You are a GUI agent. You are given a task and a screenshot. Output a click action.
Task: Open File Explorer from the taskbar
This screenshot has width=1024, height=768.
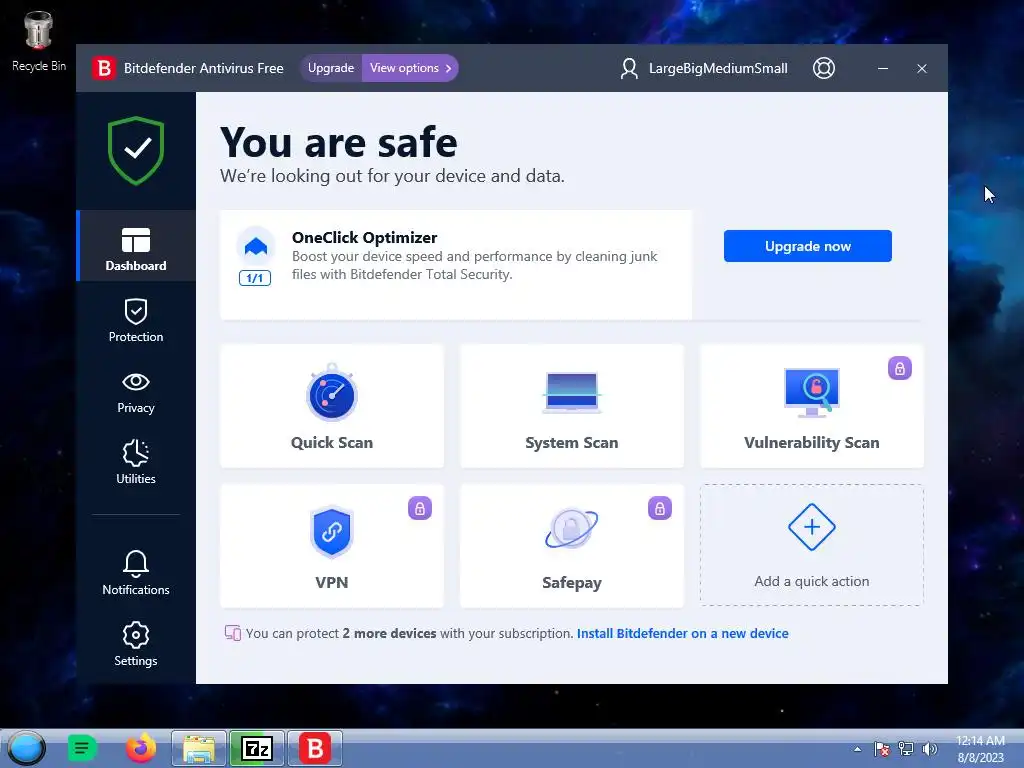(199, 748)
